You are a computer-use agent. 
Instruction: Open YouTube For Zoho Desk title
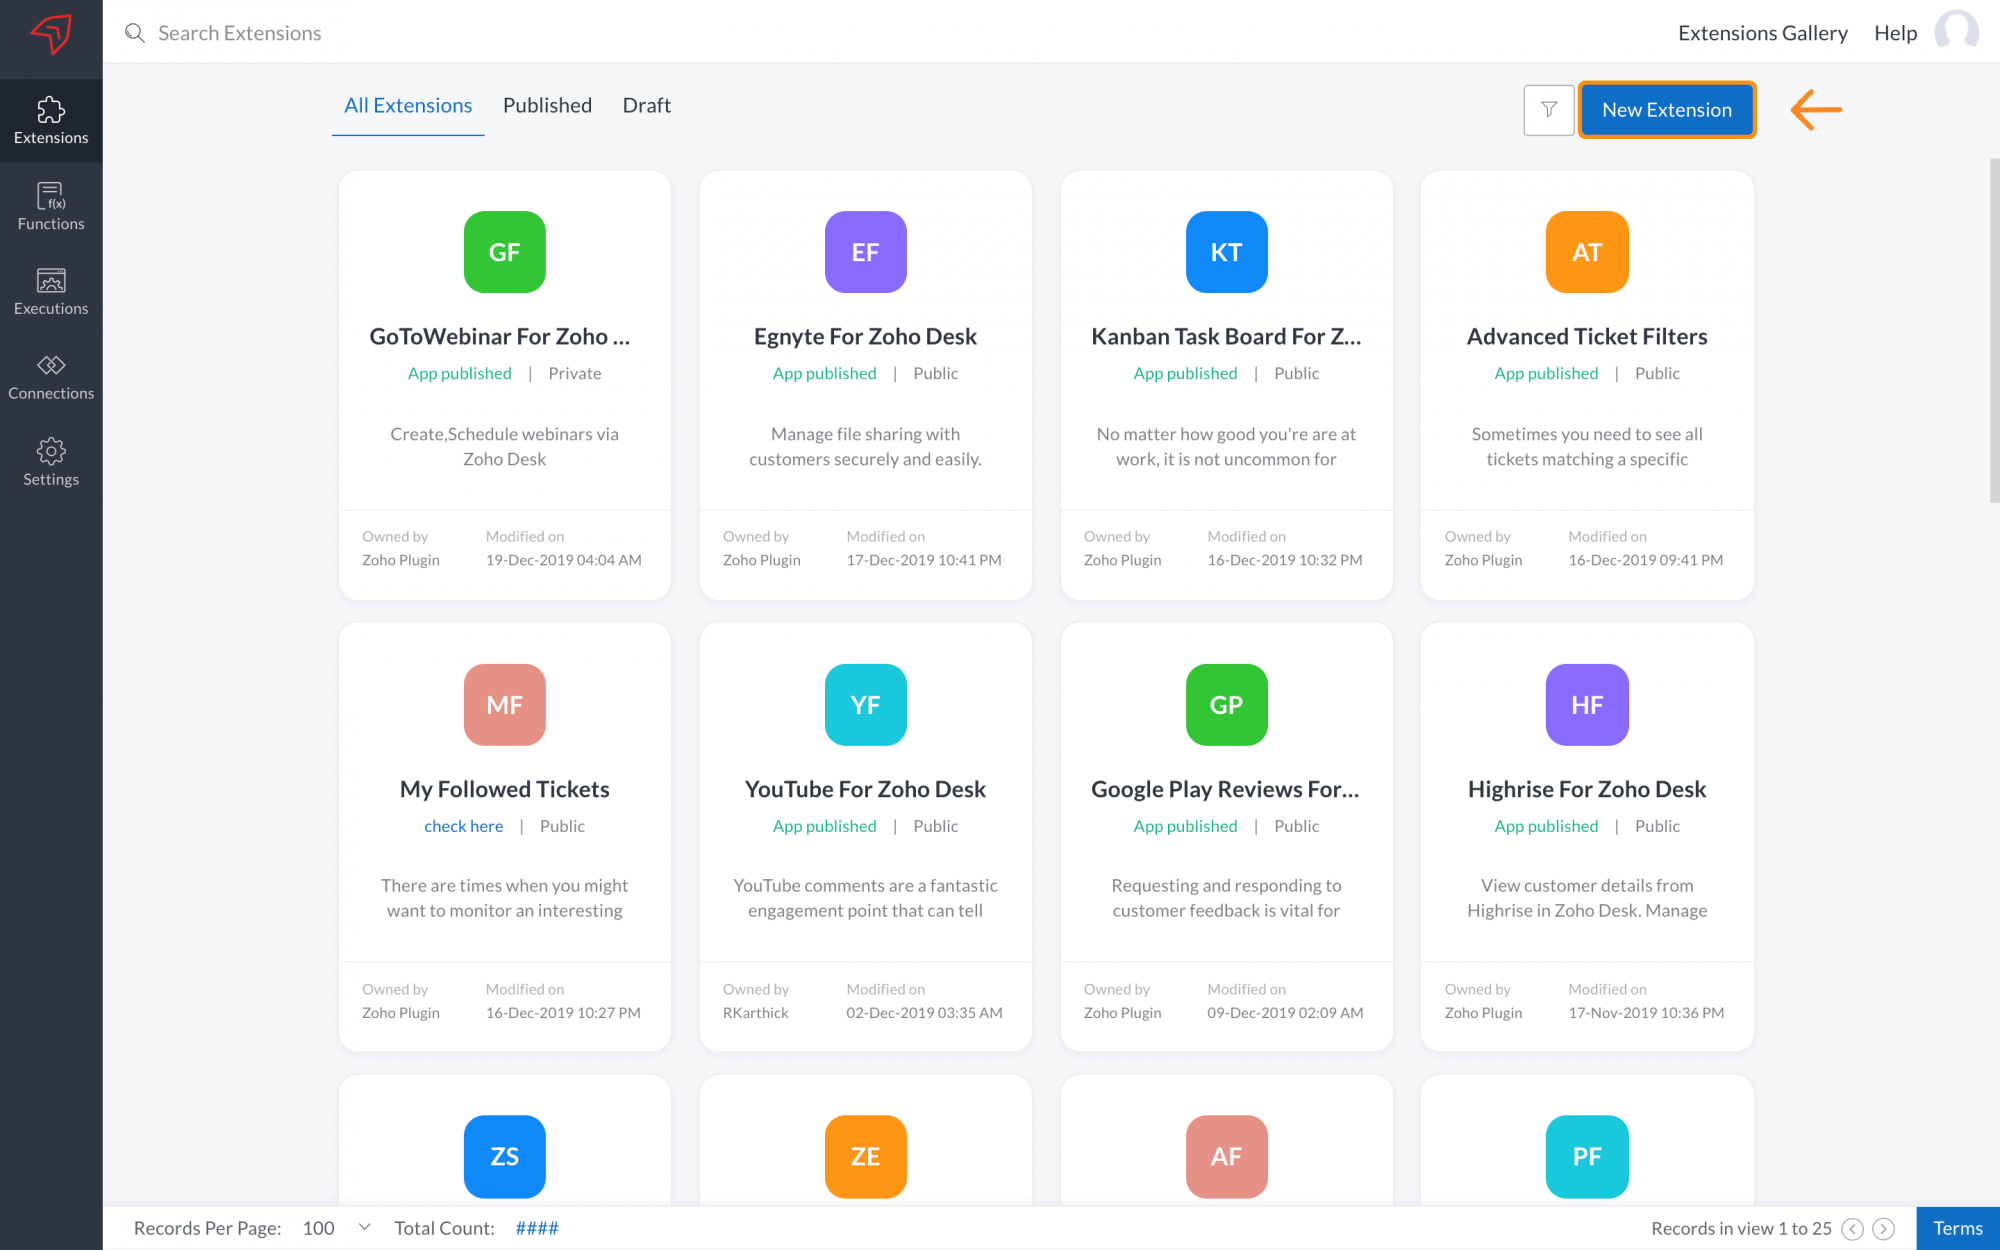coord(865,789)
